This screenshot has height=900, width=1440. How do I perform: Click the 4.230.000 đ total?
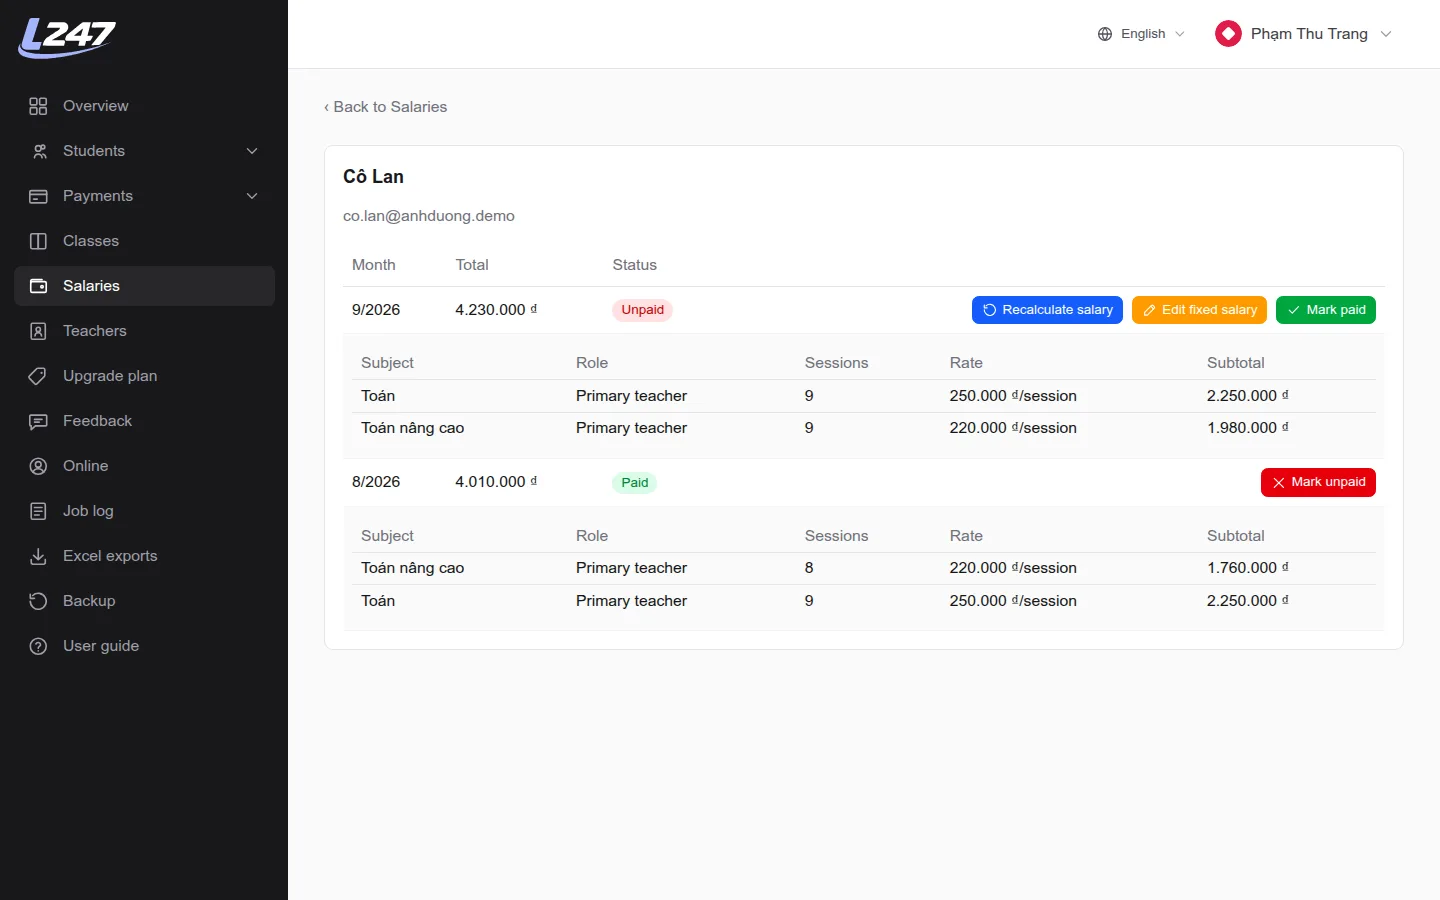tap(496, 310)
